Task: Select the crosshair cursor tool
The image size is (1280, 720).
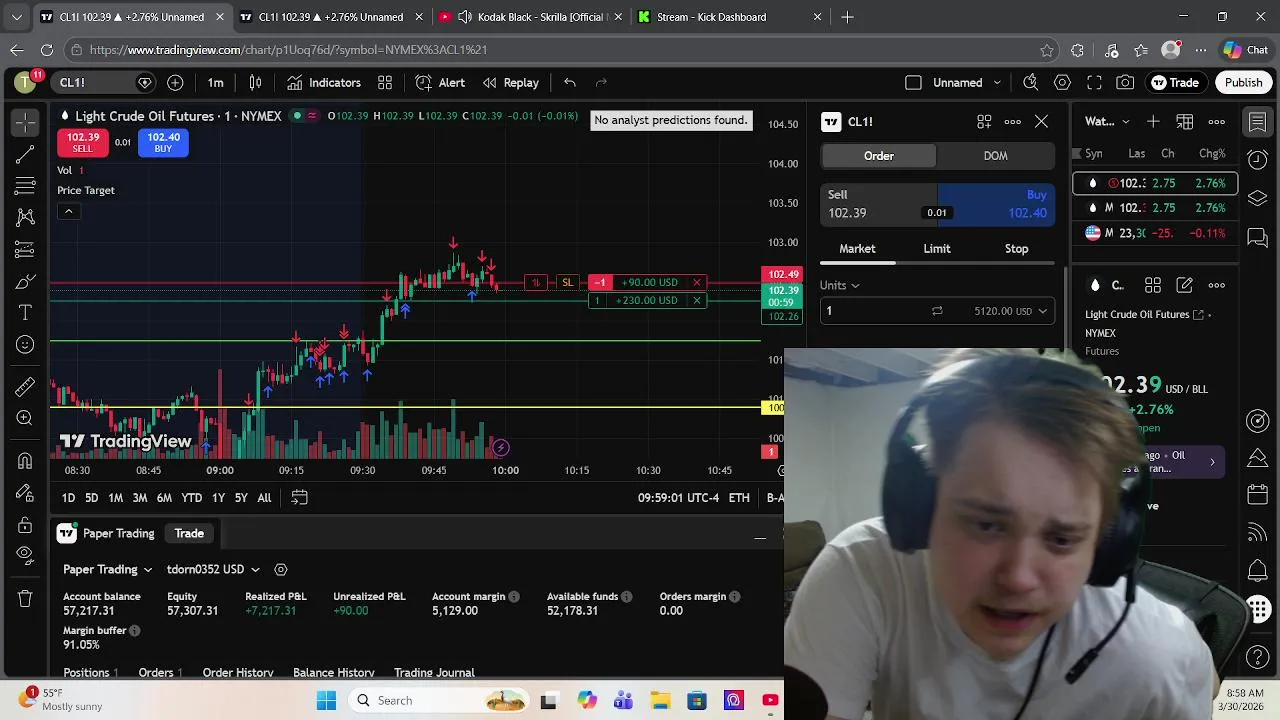Action: pyautogui.click(x=25, y=122)
